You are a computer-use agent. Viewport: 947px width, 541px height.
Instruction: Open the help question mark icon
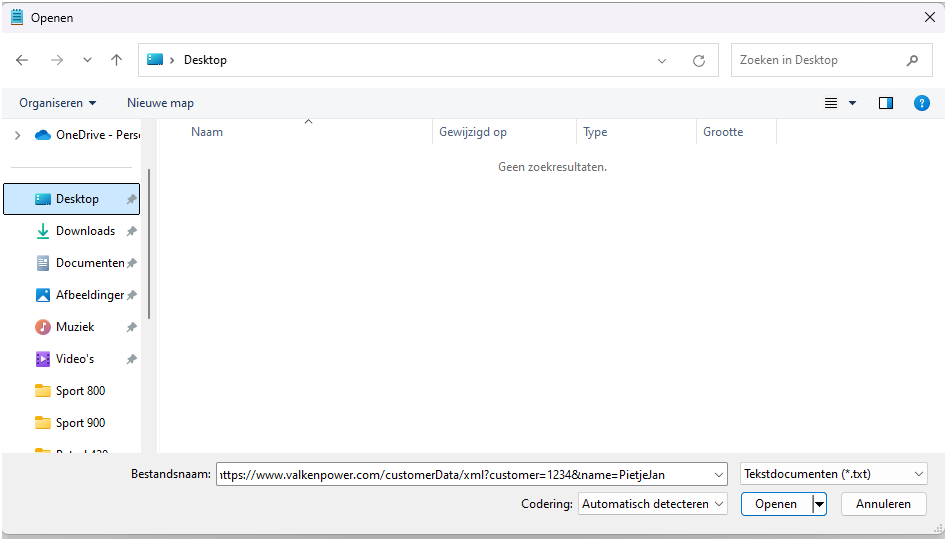pos(922,103)
